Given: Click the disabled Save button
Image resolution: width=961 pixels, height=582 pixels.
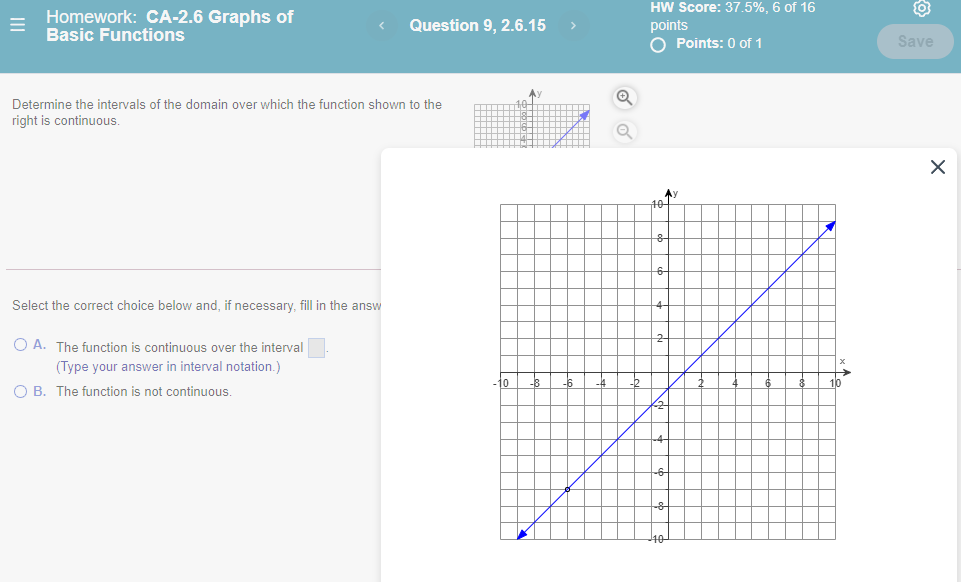Looking at the screenshot, I should (x=913, y=41).
